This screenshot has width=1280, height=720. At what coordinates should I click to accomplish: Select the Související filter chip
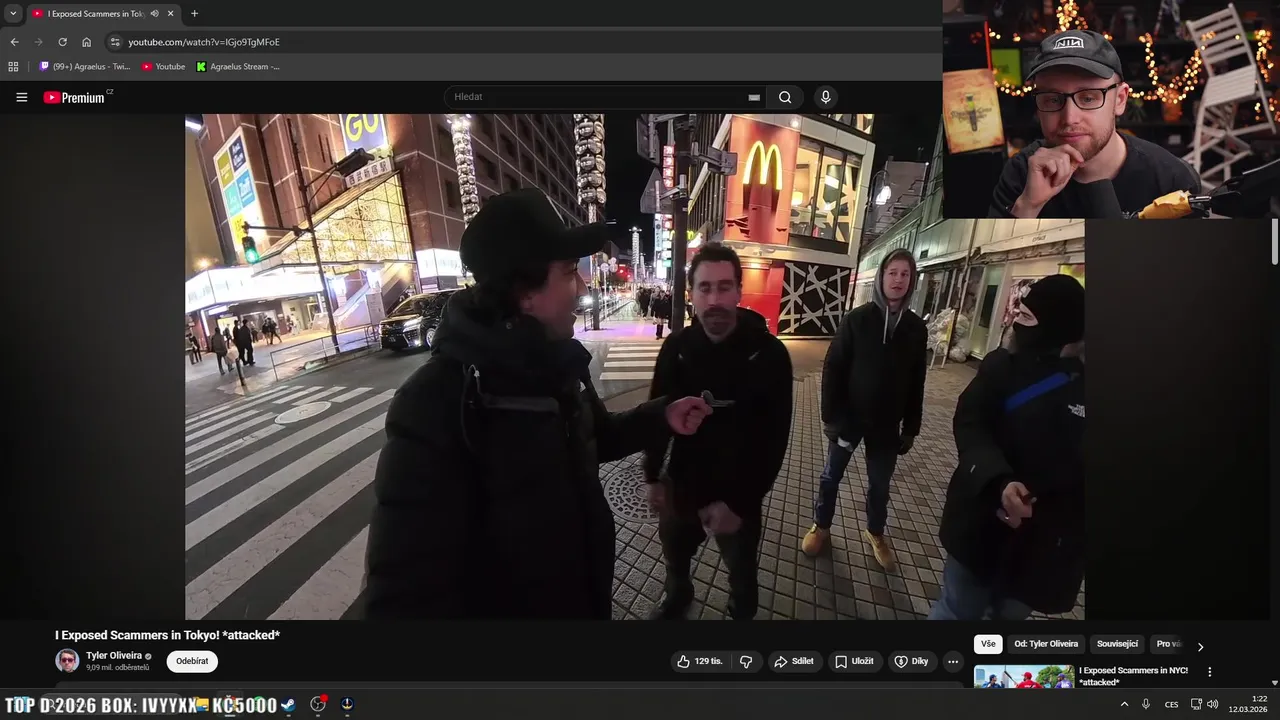1117,644
